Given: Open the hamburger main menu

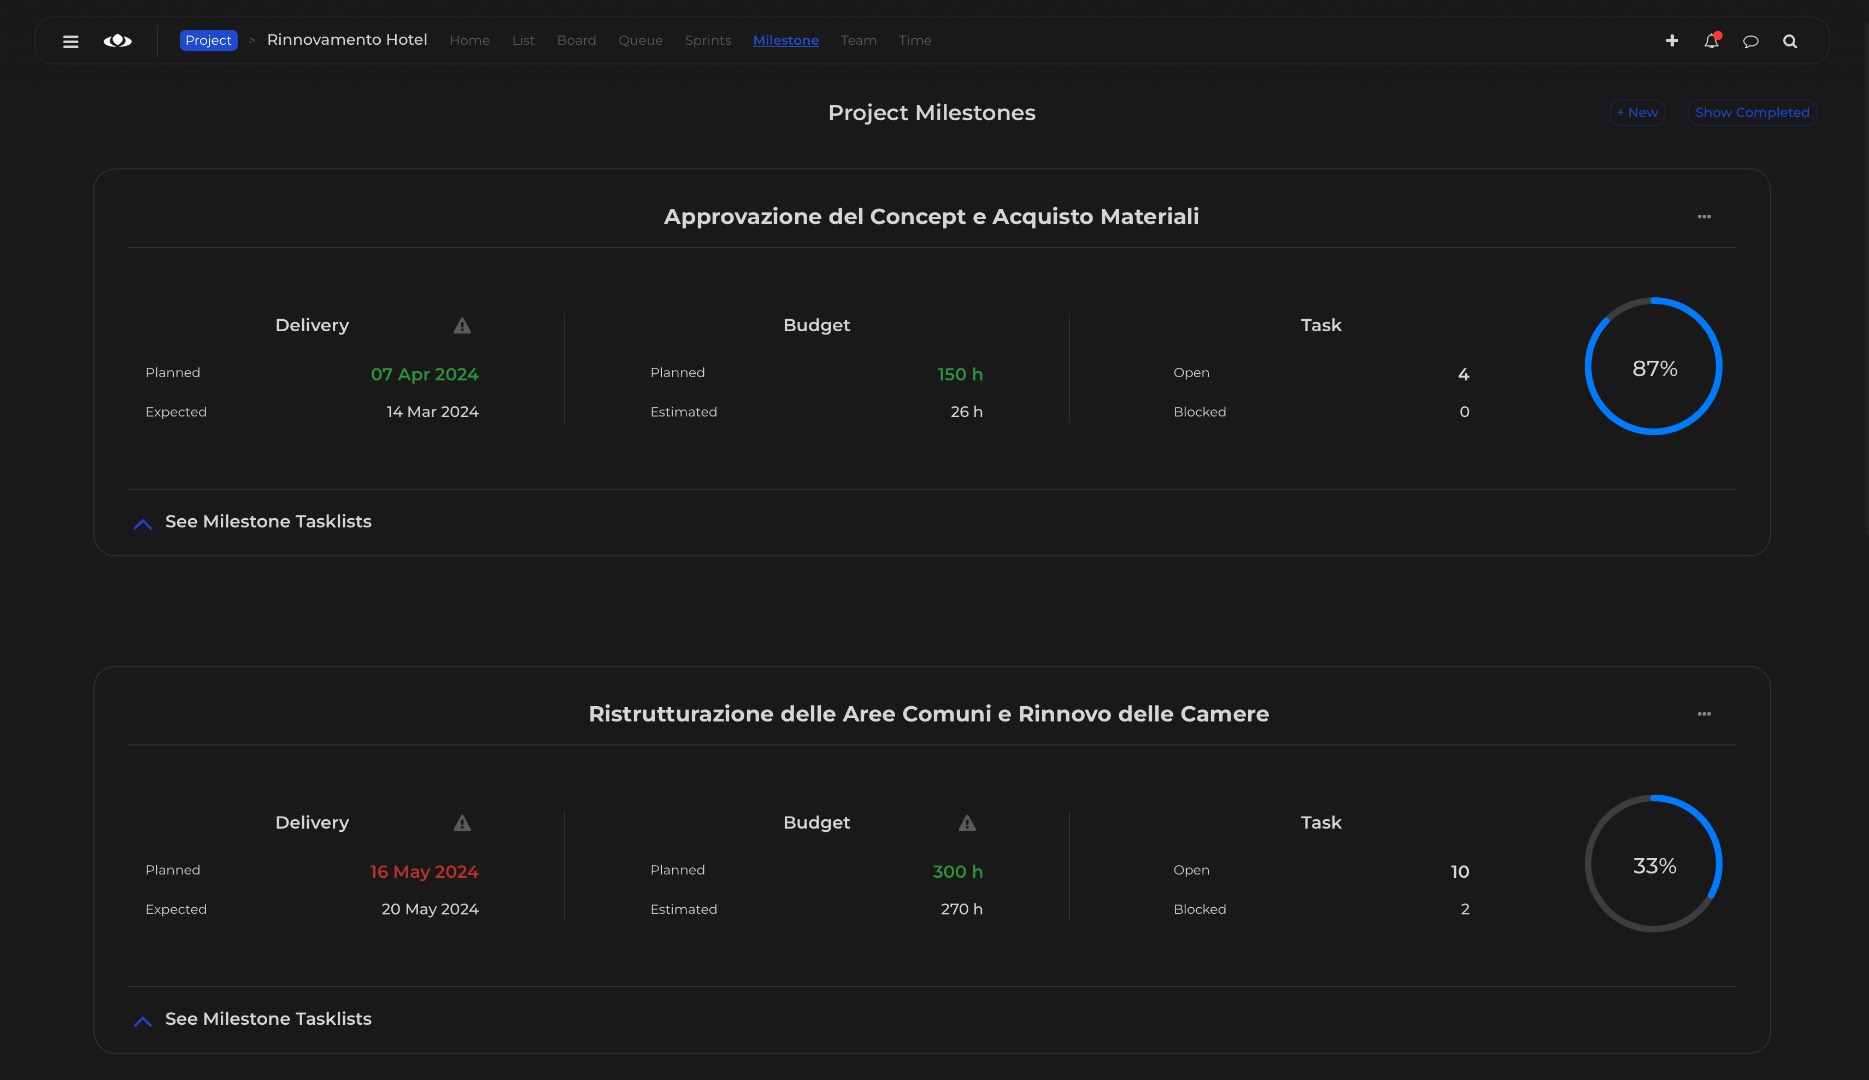Looking at the screenshot, I should (71, 41).
